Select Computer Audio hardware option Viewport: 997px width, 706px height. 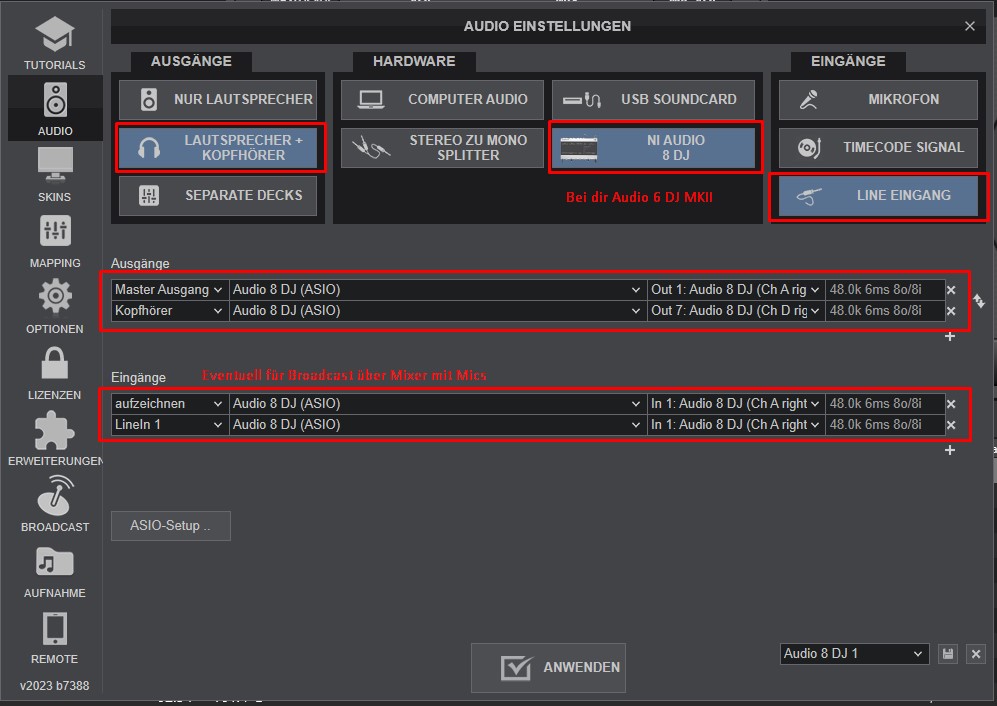[x=442, y=99]
